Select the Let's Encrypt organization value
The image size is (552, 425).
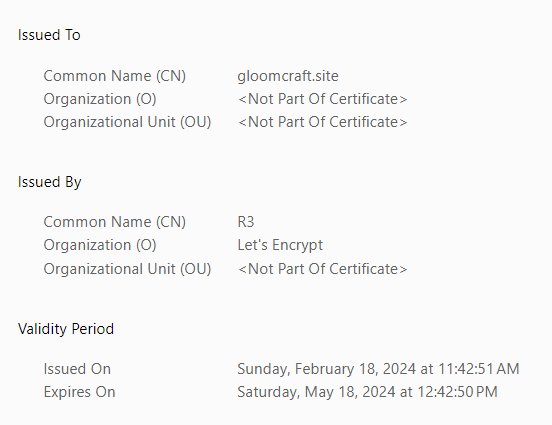[x=280, y=245]
